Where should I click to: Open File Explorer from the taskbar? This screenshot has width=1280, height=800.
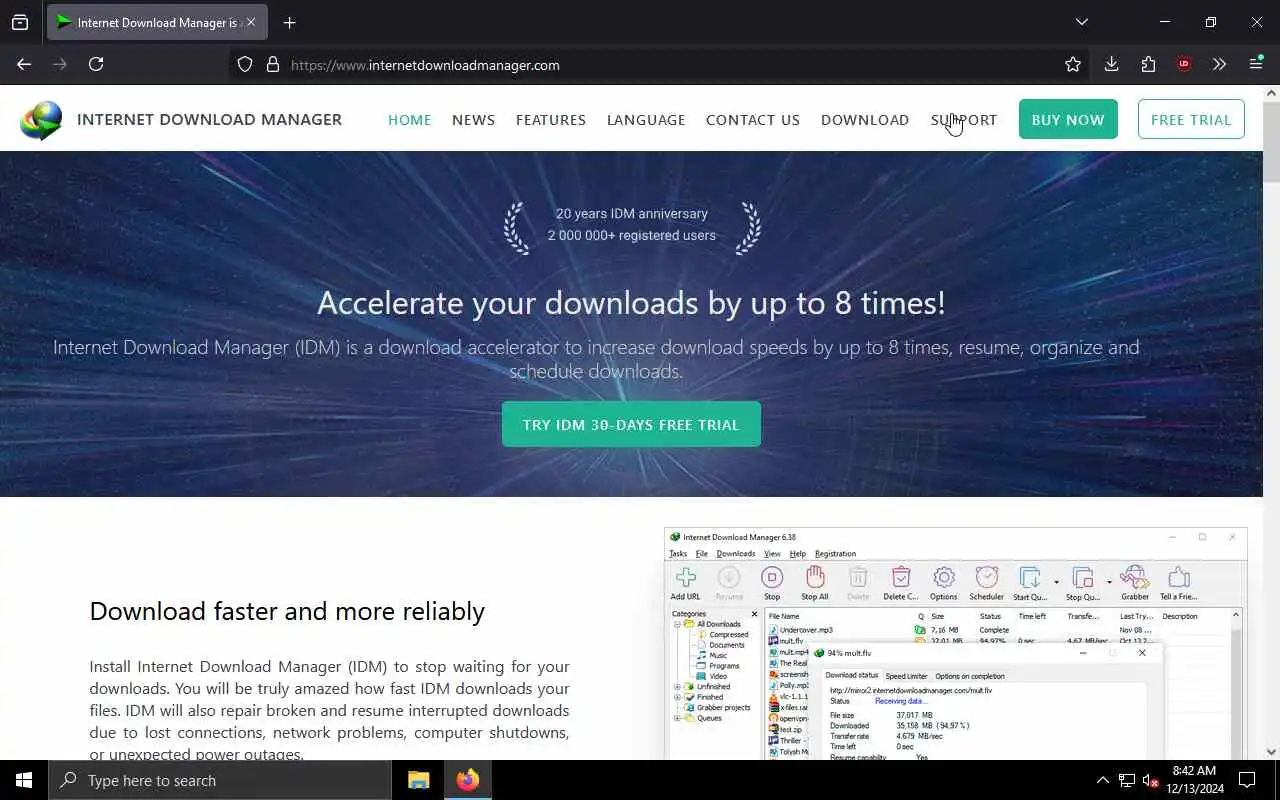(x=418, y=780)
